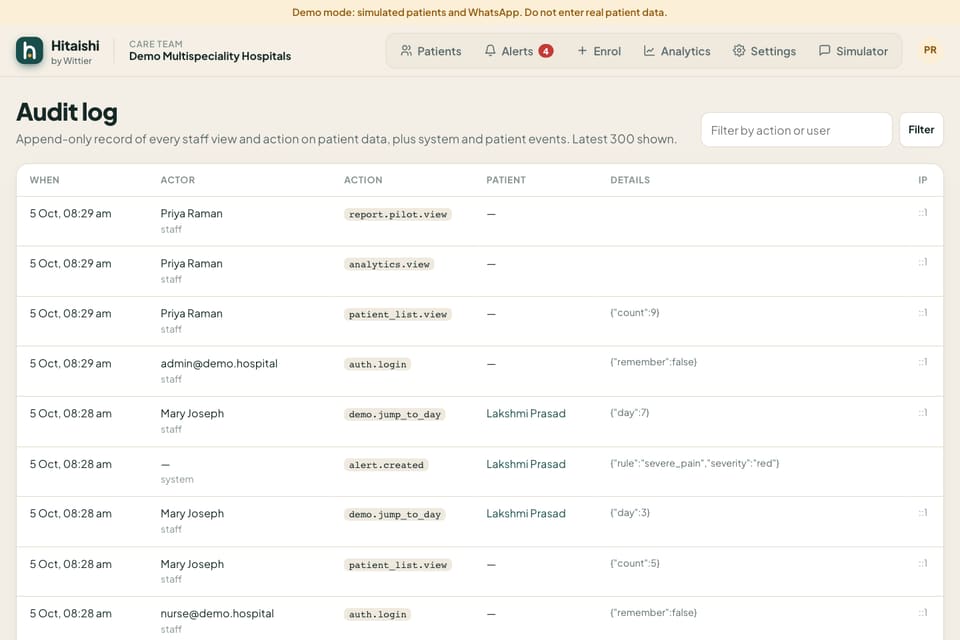
Task: Click the {"day":7} details value
Action: point(629,413)
